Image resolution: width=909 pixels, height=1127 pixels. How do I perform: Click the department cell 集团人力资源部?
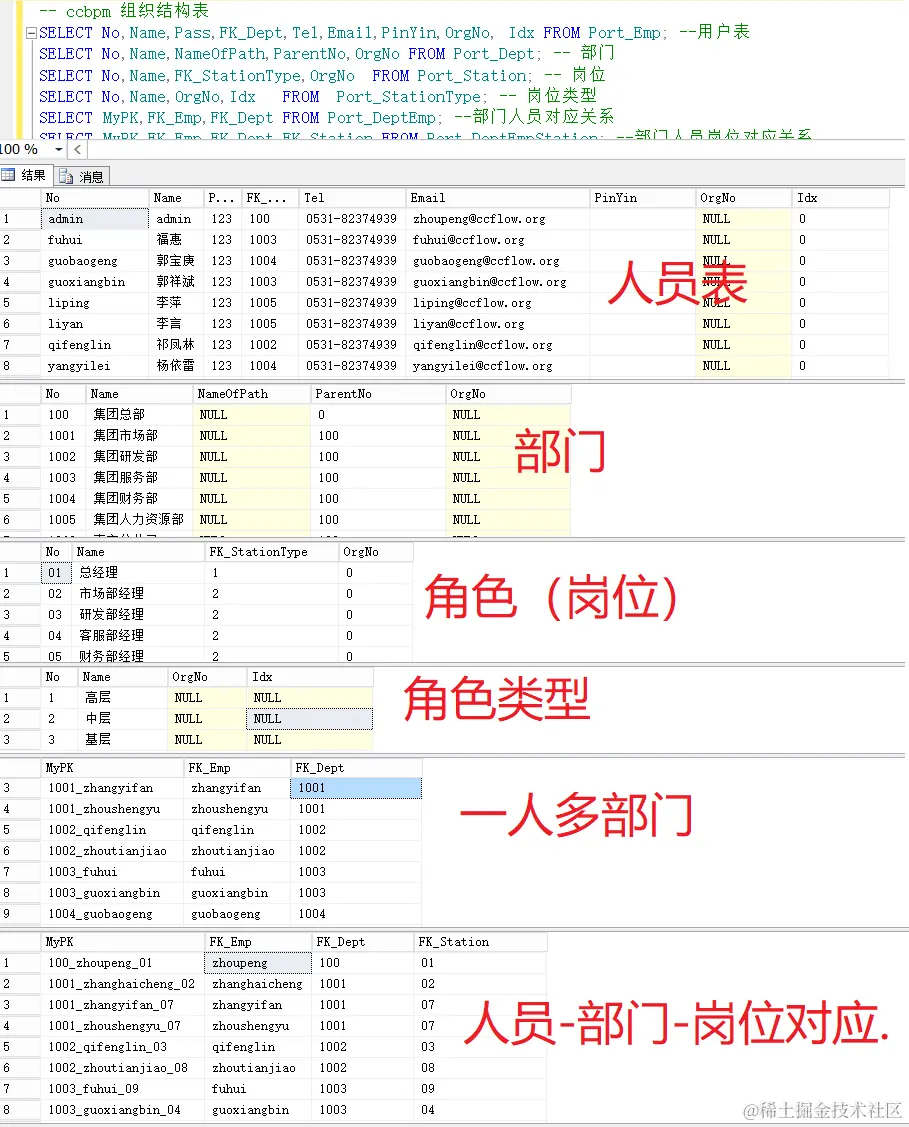138,520
